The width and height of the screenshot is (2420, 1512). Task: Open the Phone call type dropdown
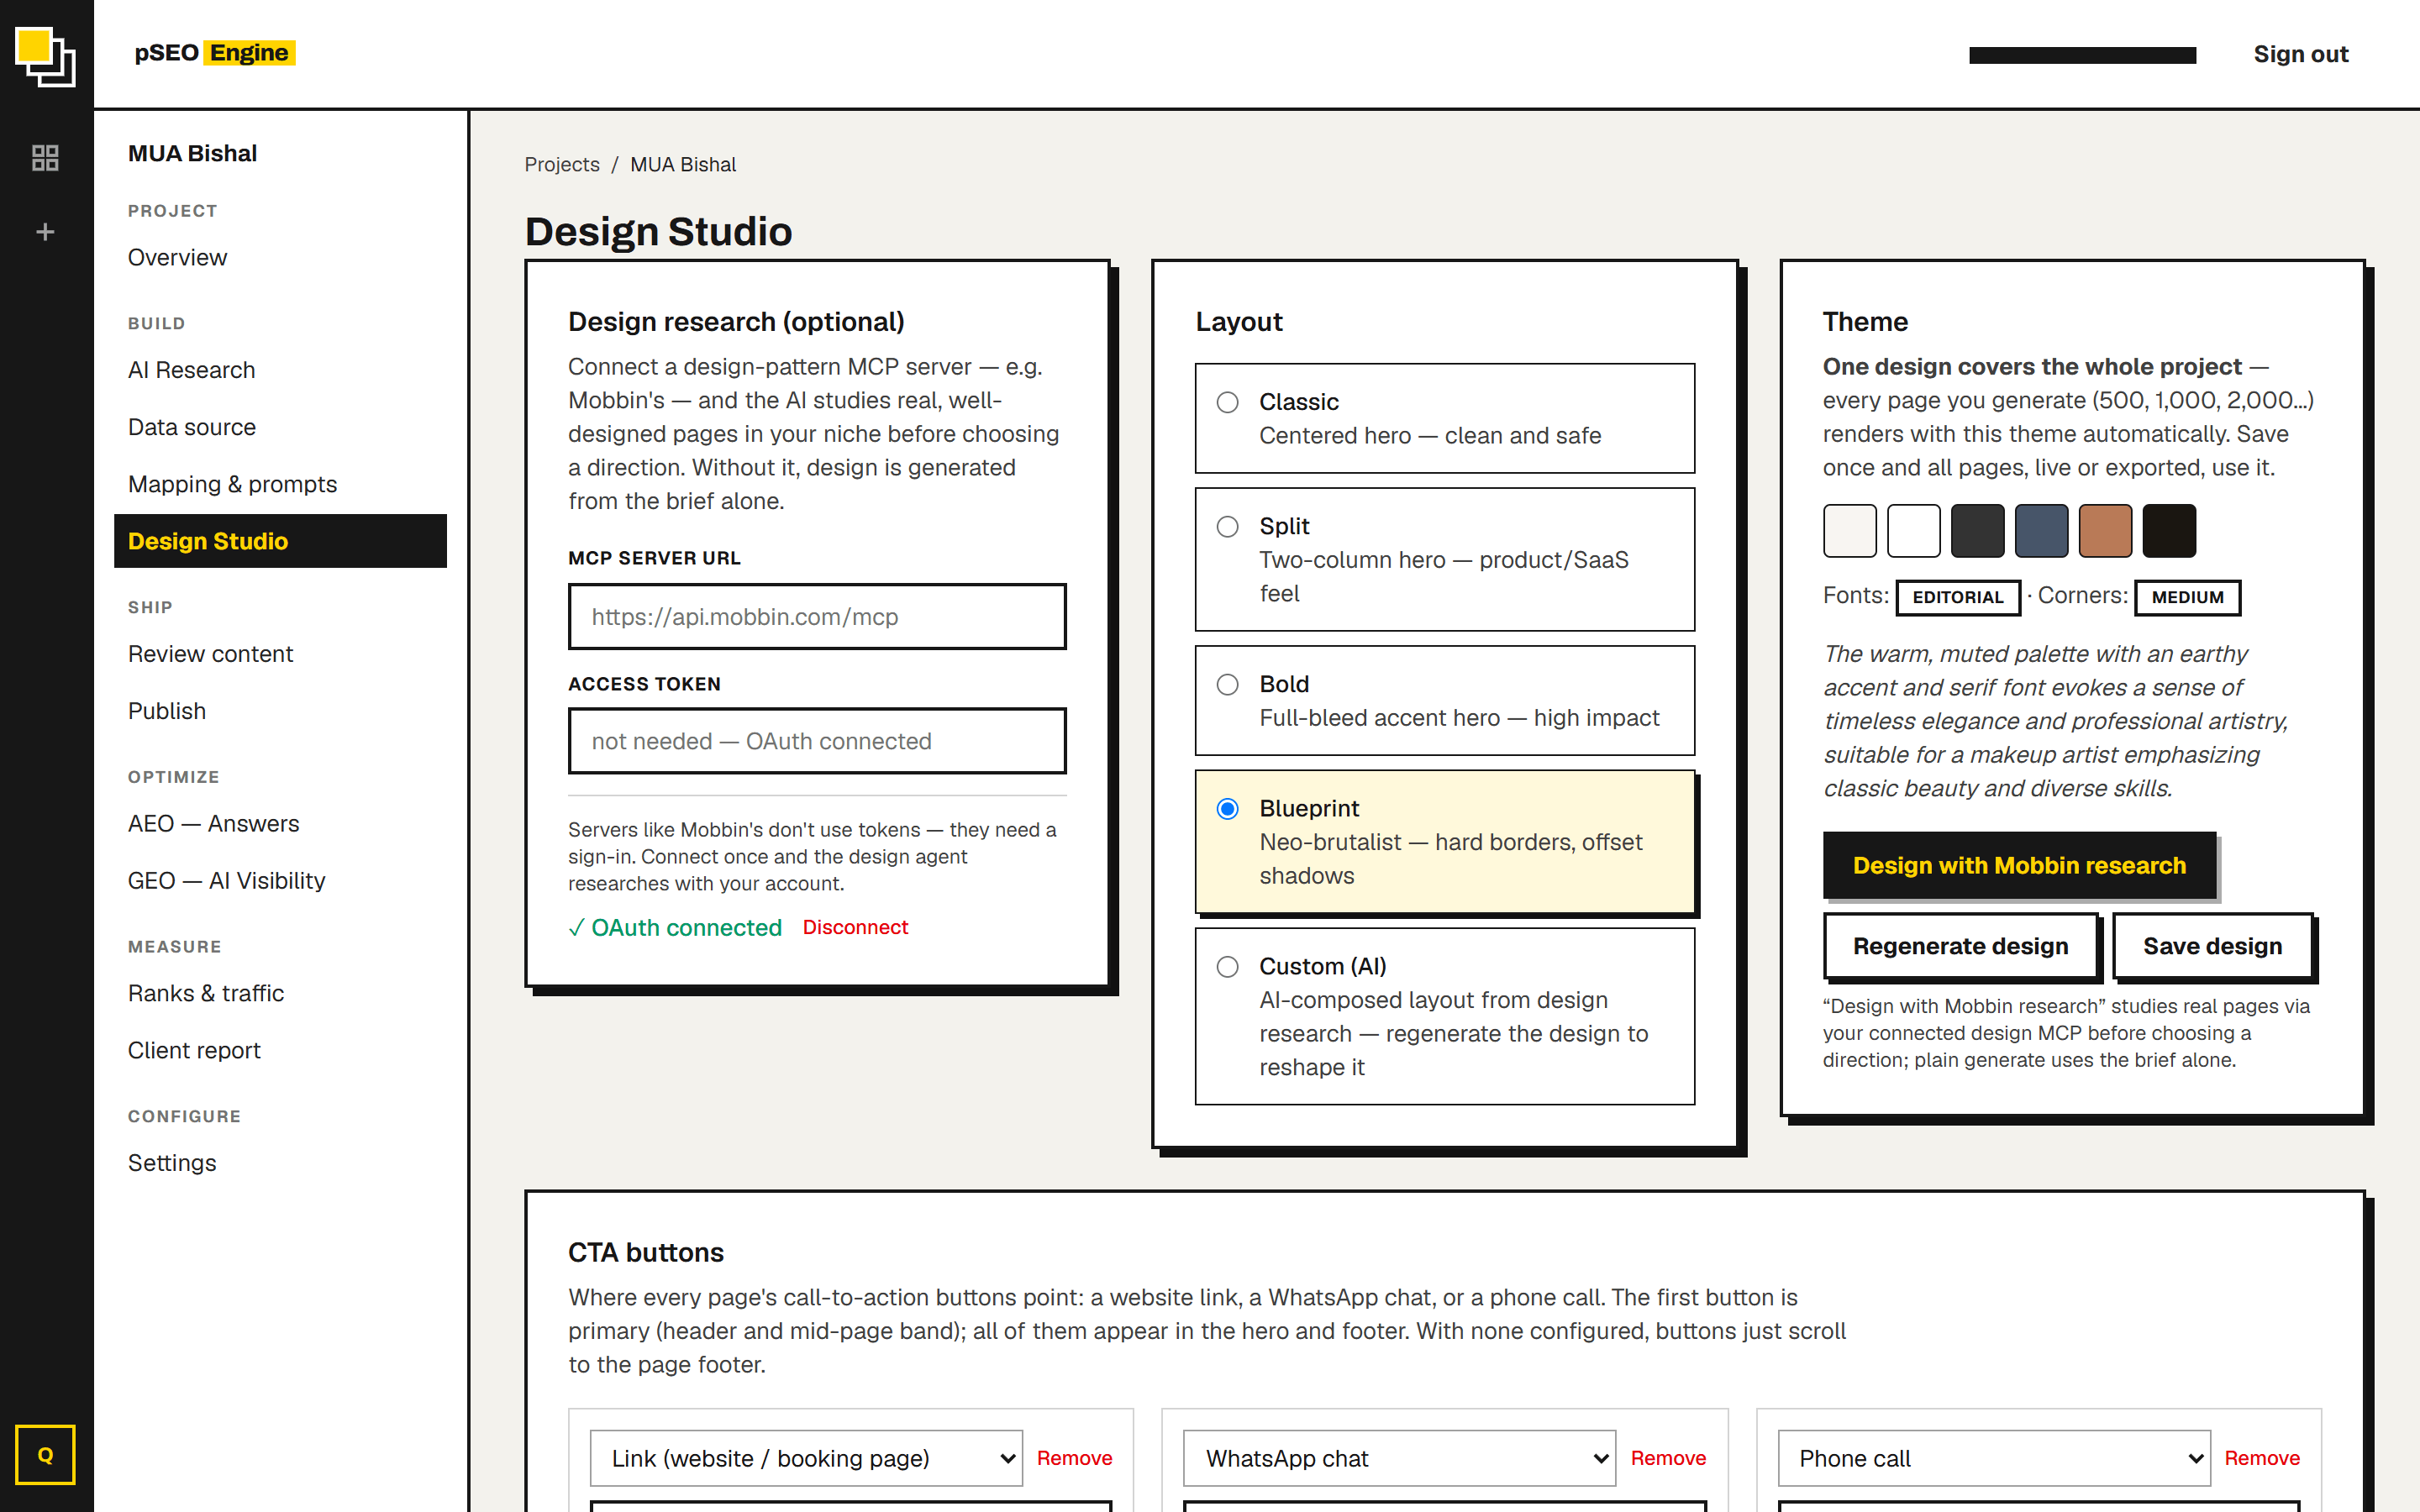pos(1993,1458)
